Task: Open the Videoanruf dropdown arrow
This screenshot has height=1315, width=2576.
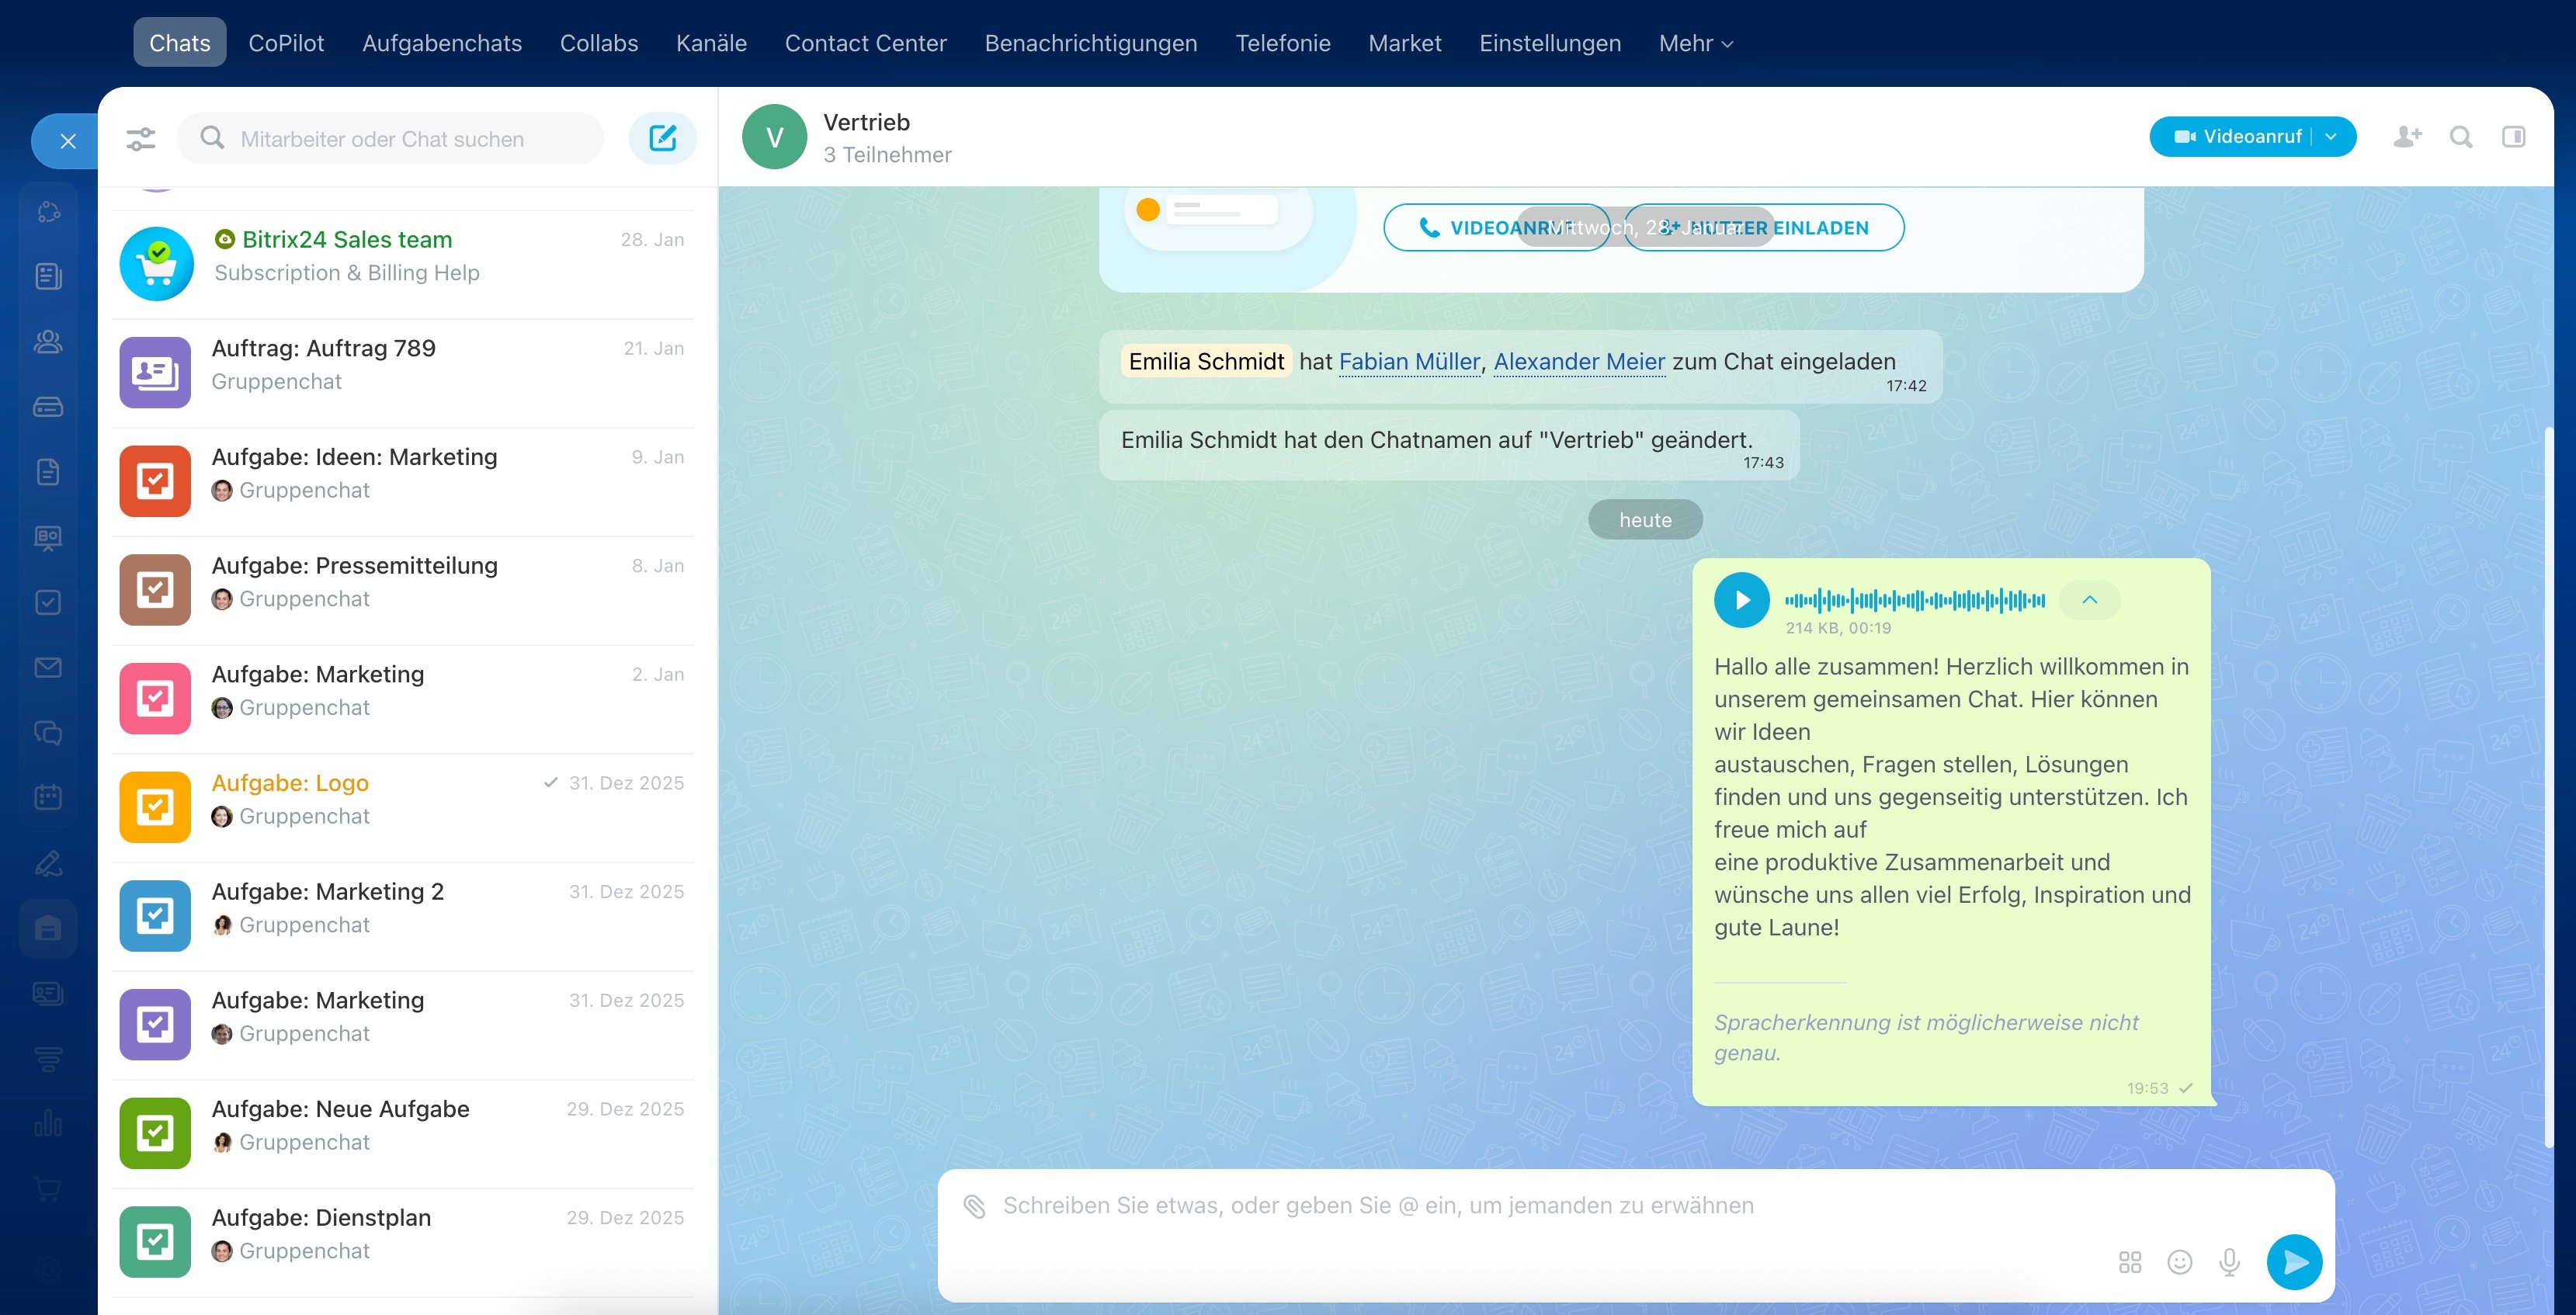Action: pyautogui.click(x=2332, y=137)
